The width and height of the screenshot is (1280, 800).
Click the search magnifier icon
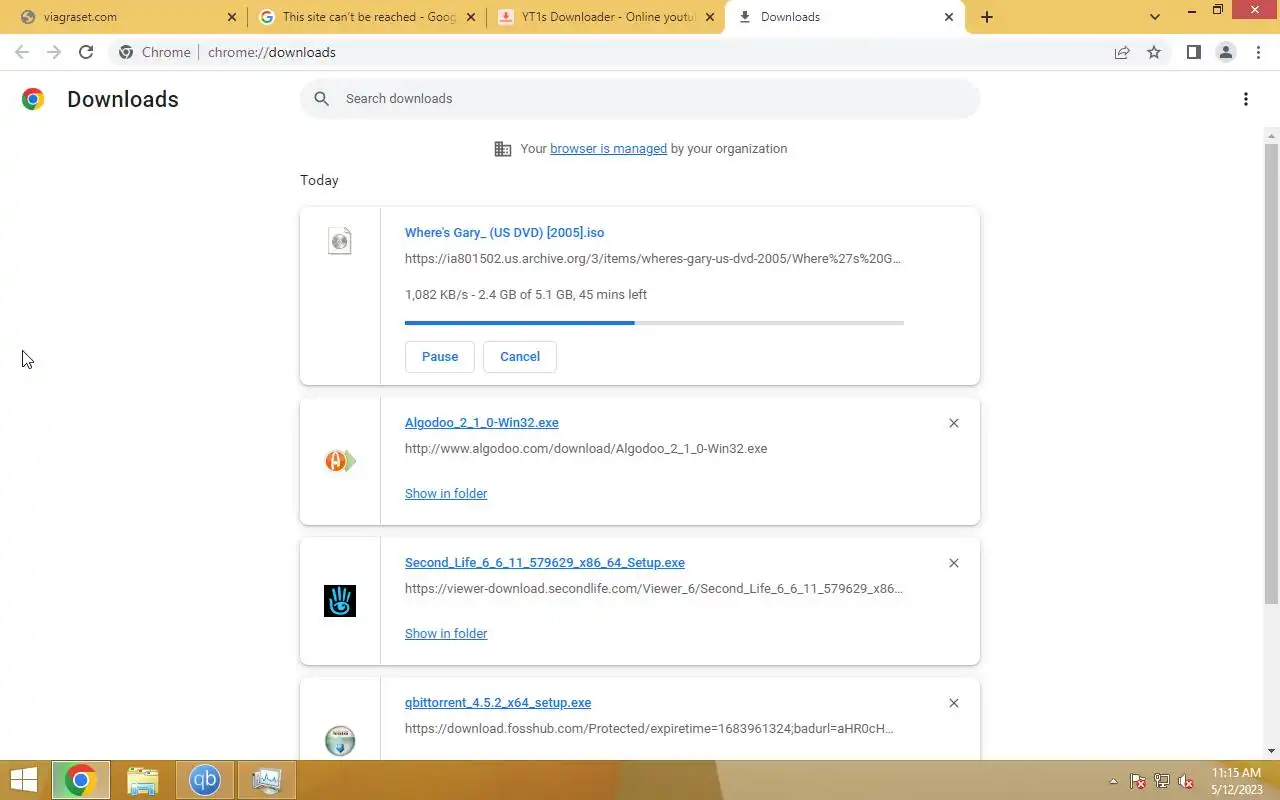point(321,98)
